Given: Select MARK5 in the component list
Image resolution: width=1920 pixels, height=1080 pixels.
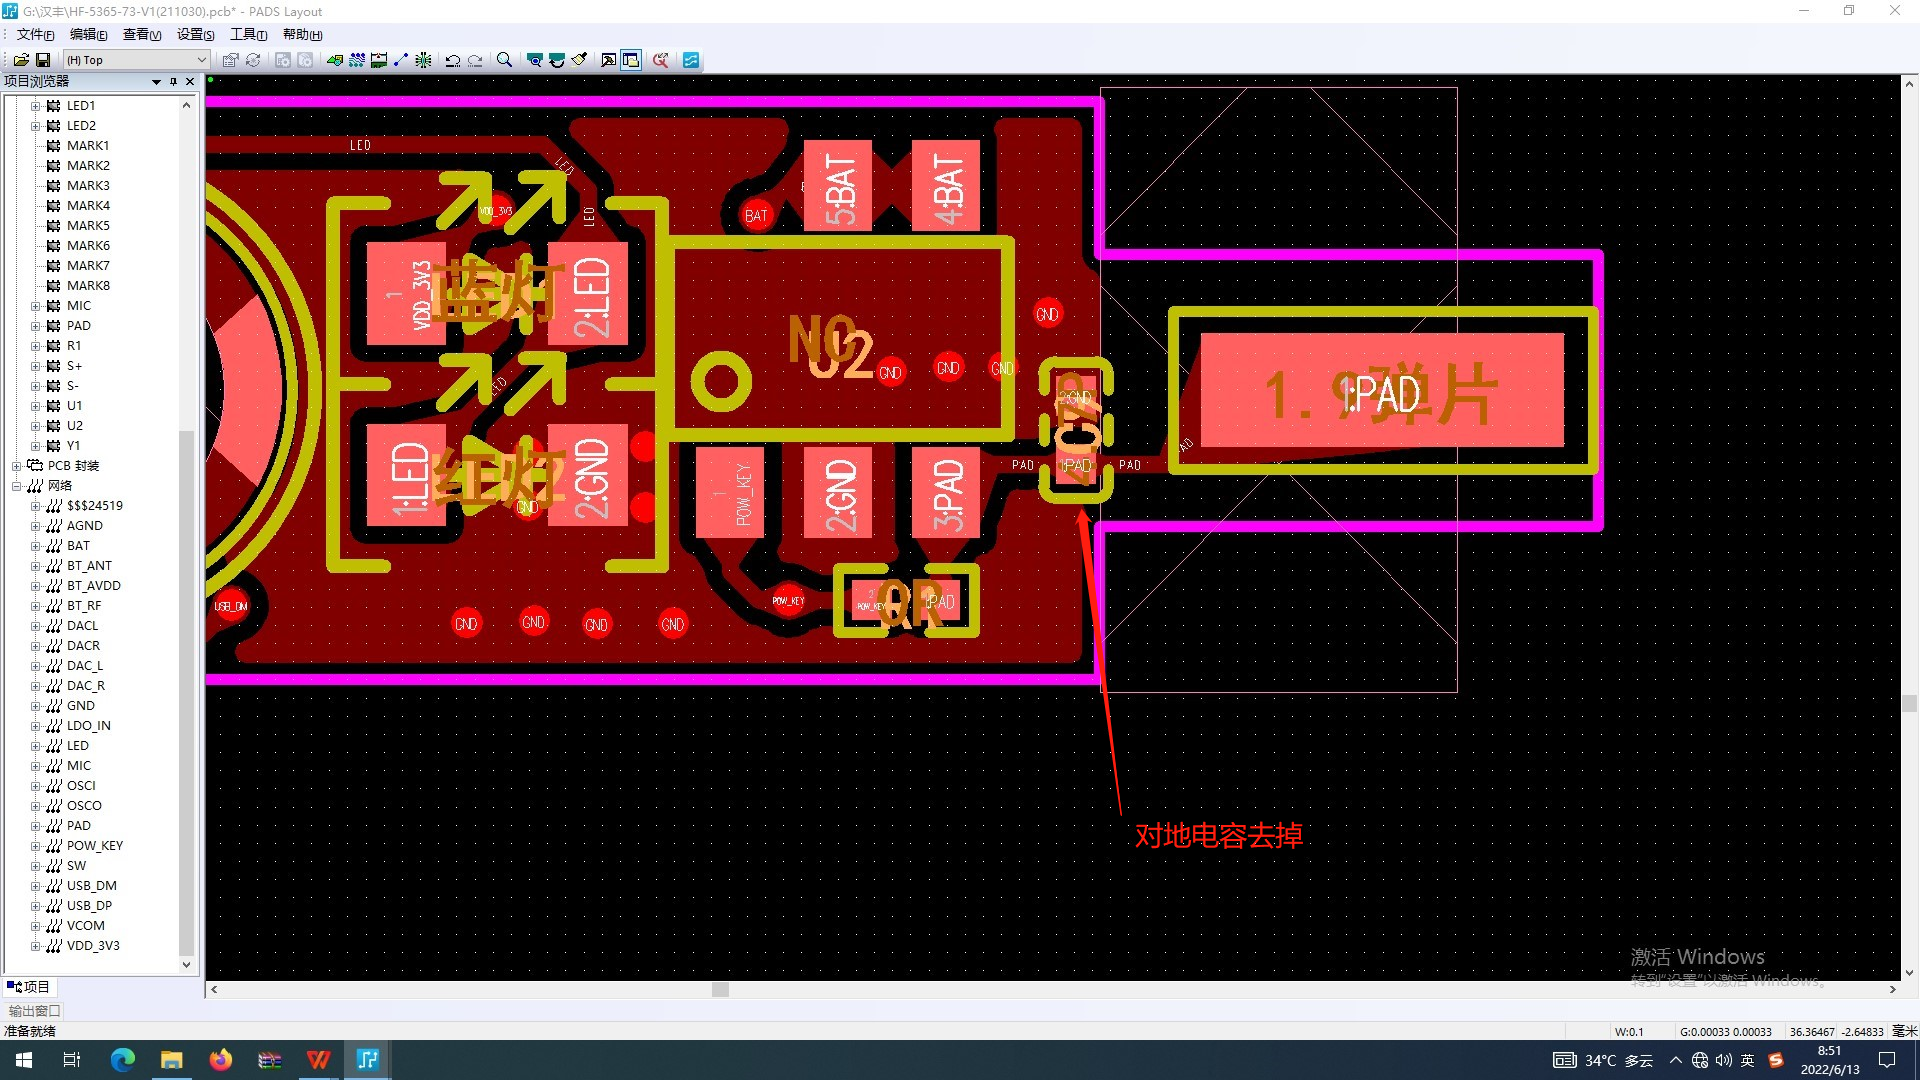Looking at the screenshot, I should [x=88, y=225].
